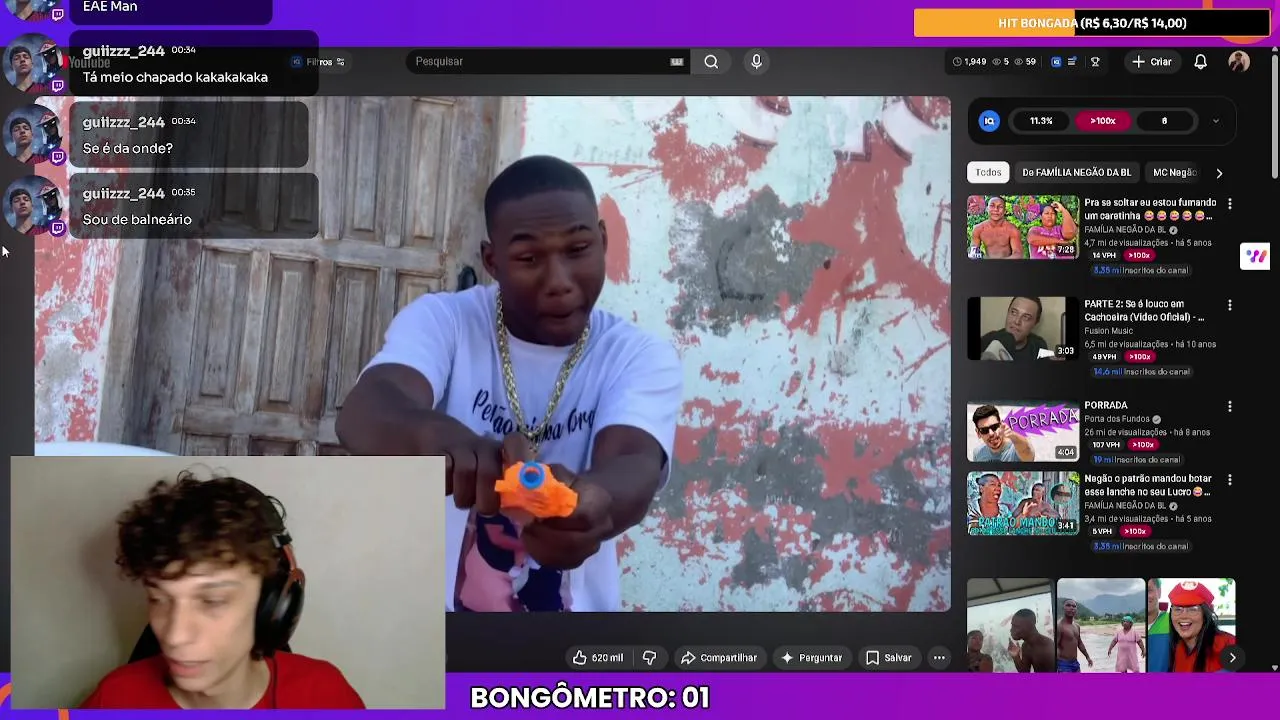Click 14 VPH badge on first suggested video
Screen dimensions: 1280x720
(1104, 255)
